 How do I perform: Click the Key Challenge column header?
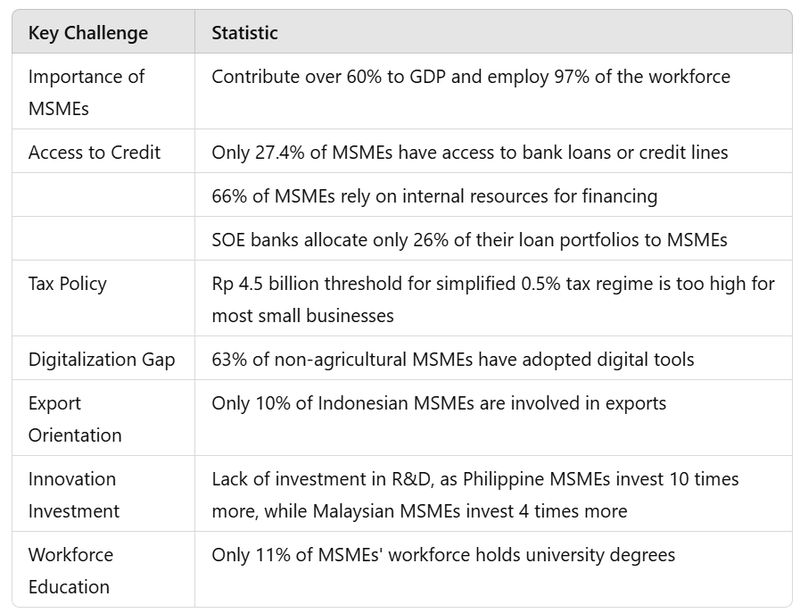tap(88, 33)
